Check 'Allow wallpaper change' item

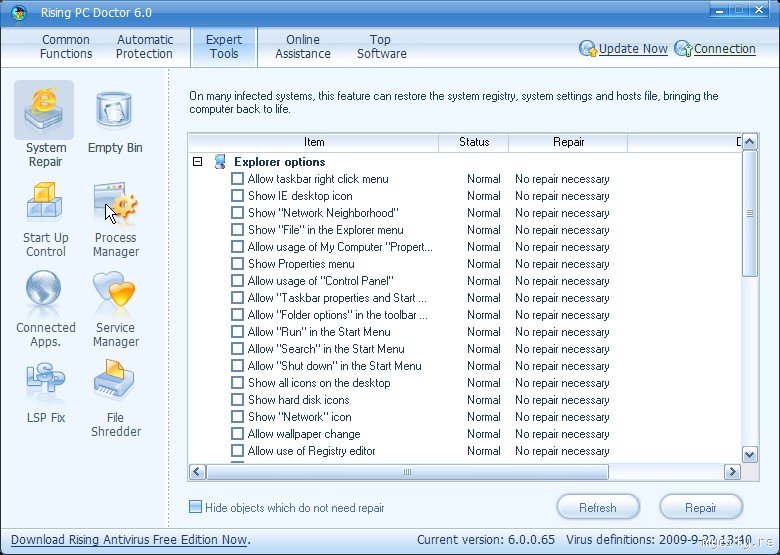[x=237, y=434]
